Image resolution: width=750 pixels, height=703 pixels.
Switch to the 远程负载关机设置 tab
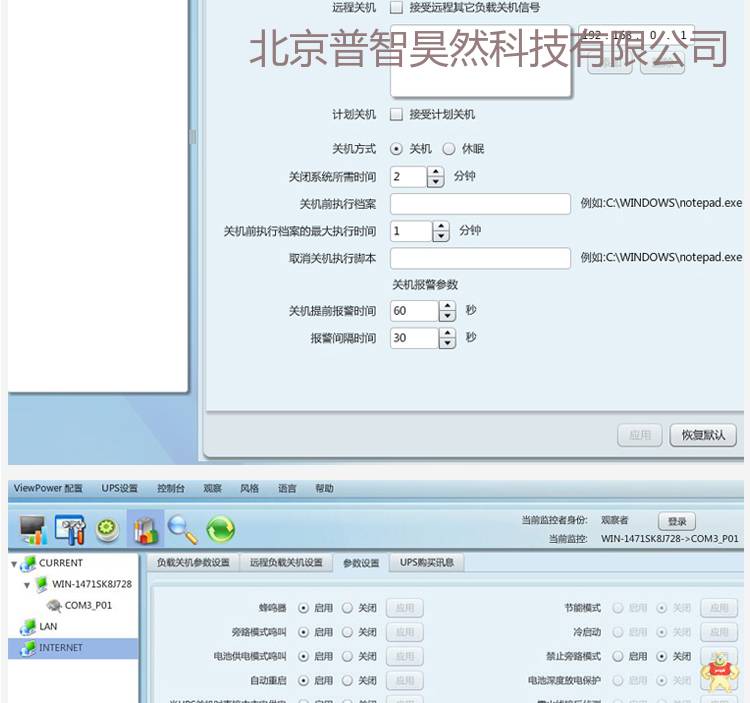[x=286, y=563]
